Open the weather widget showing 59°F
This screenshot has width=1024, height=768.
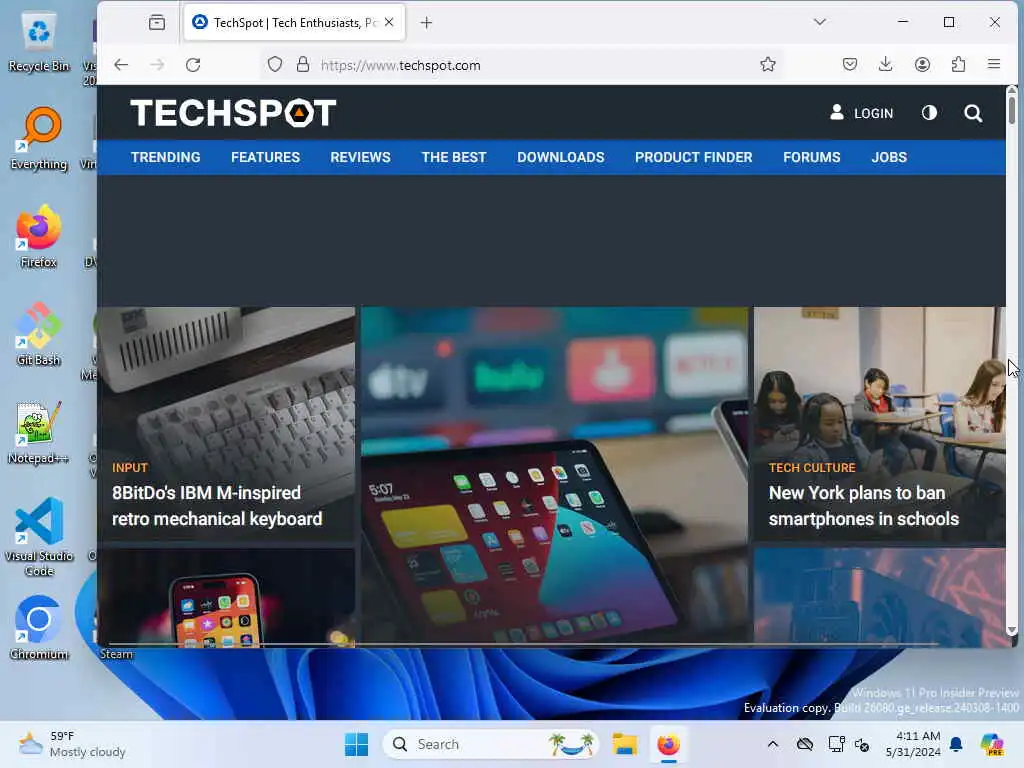[72, 744]
